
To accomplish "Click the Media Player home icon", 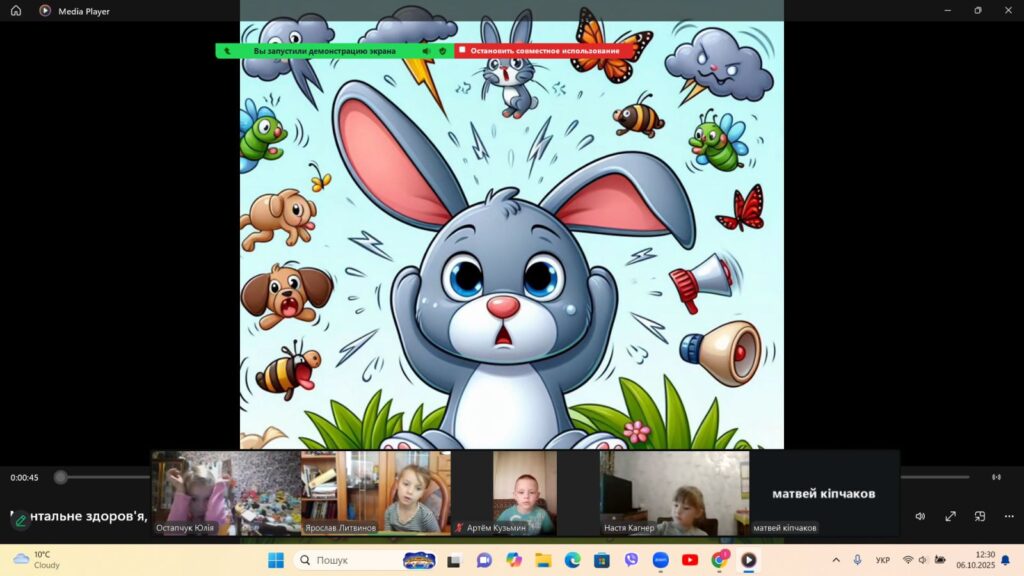I will pyautogui.click(x=15, y=11).
